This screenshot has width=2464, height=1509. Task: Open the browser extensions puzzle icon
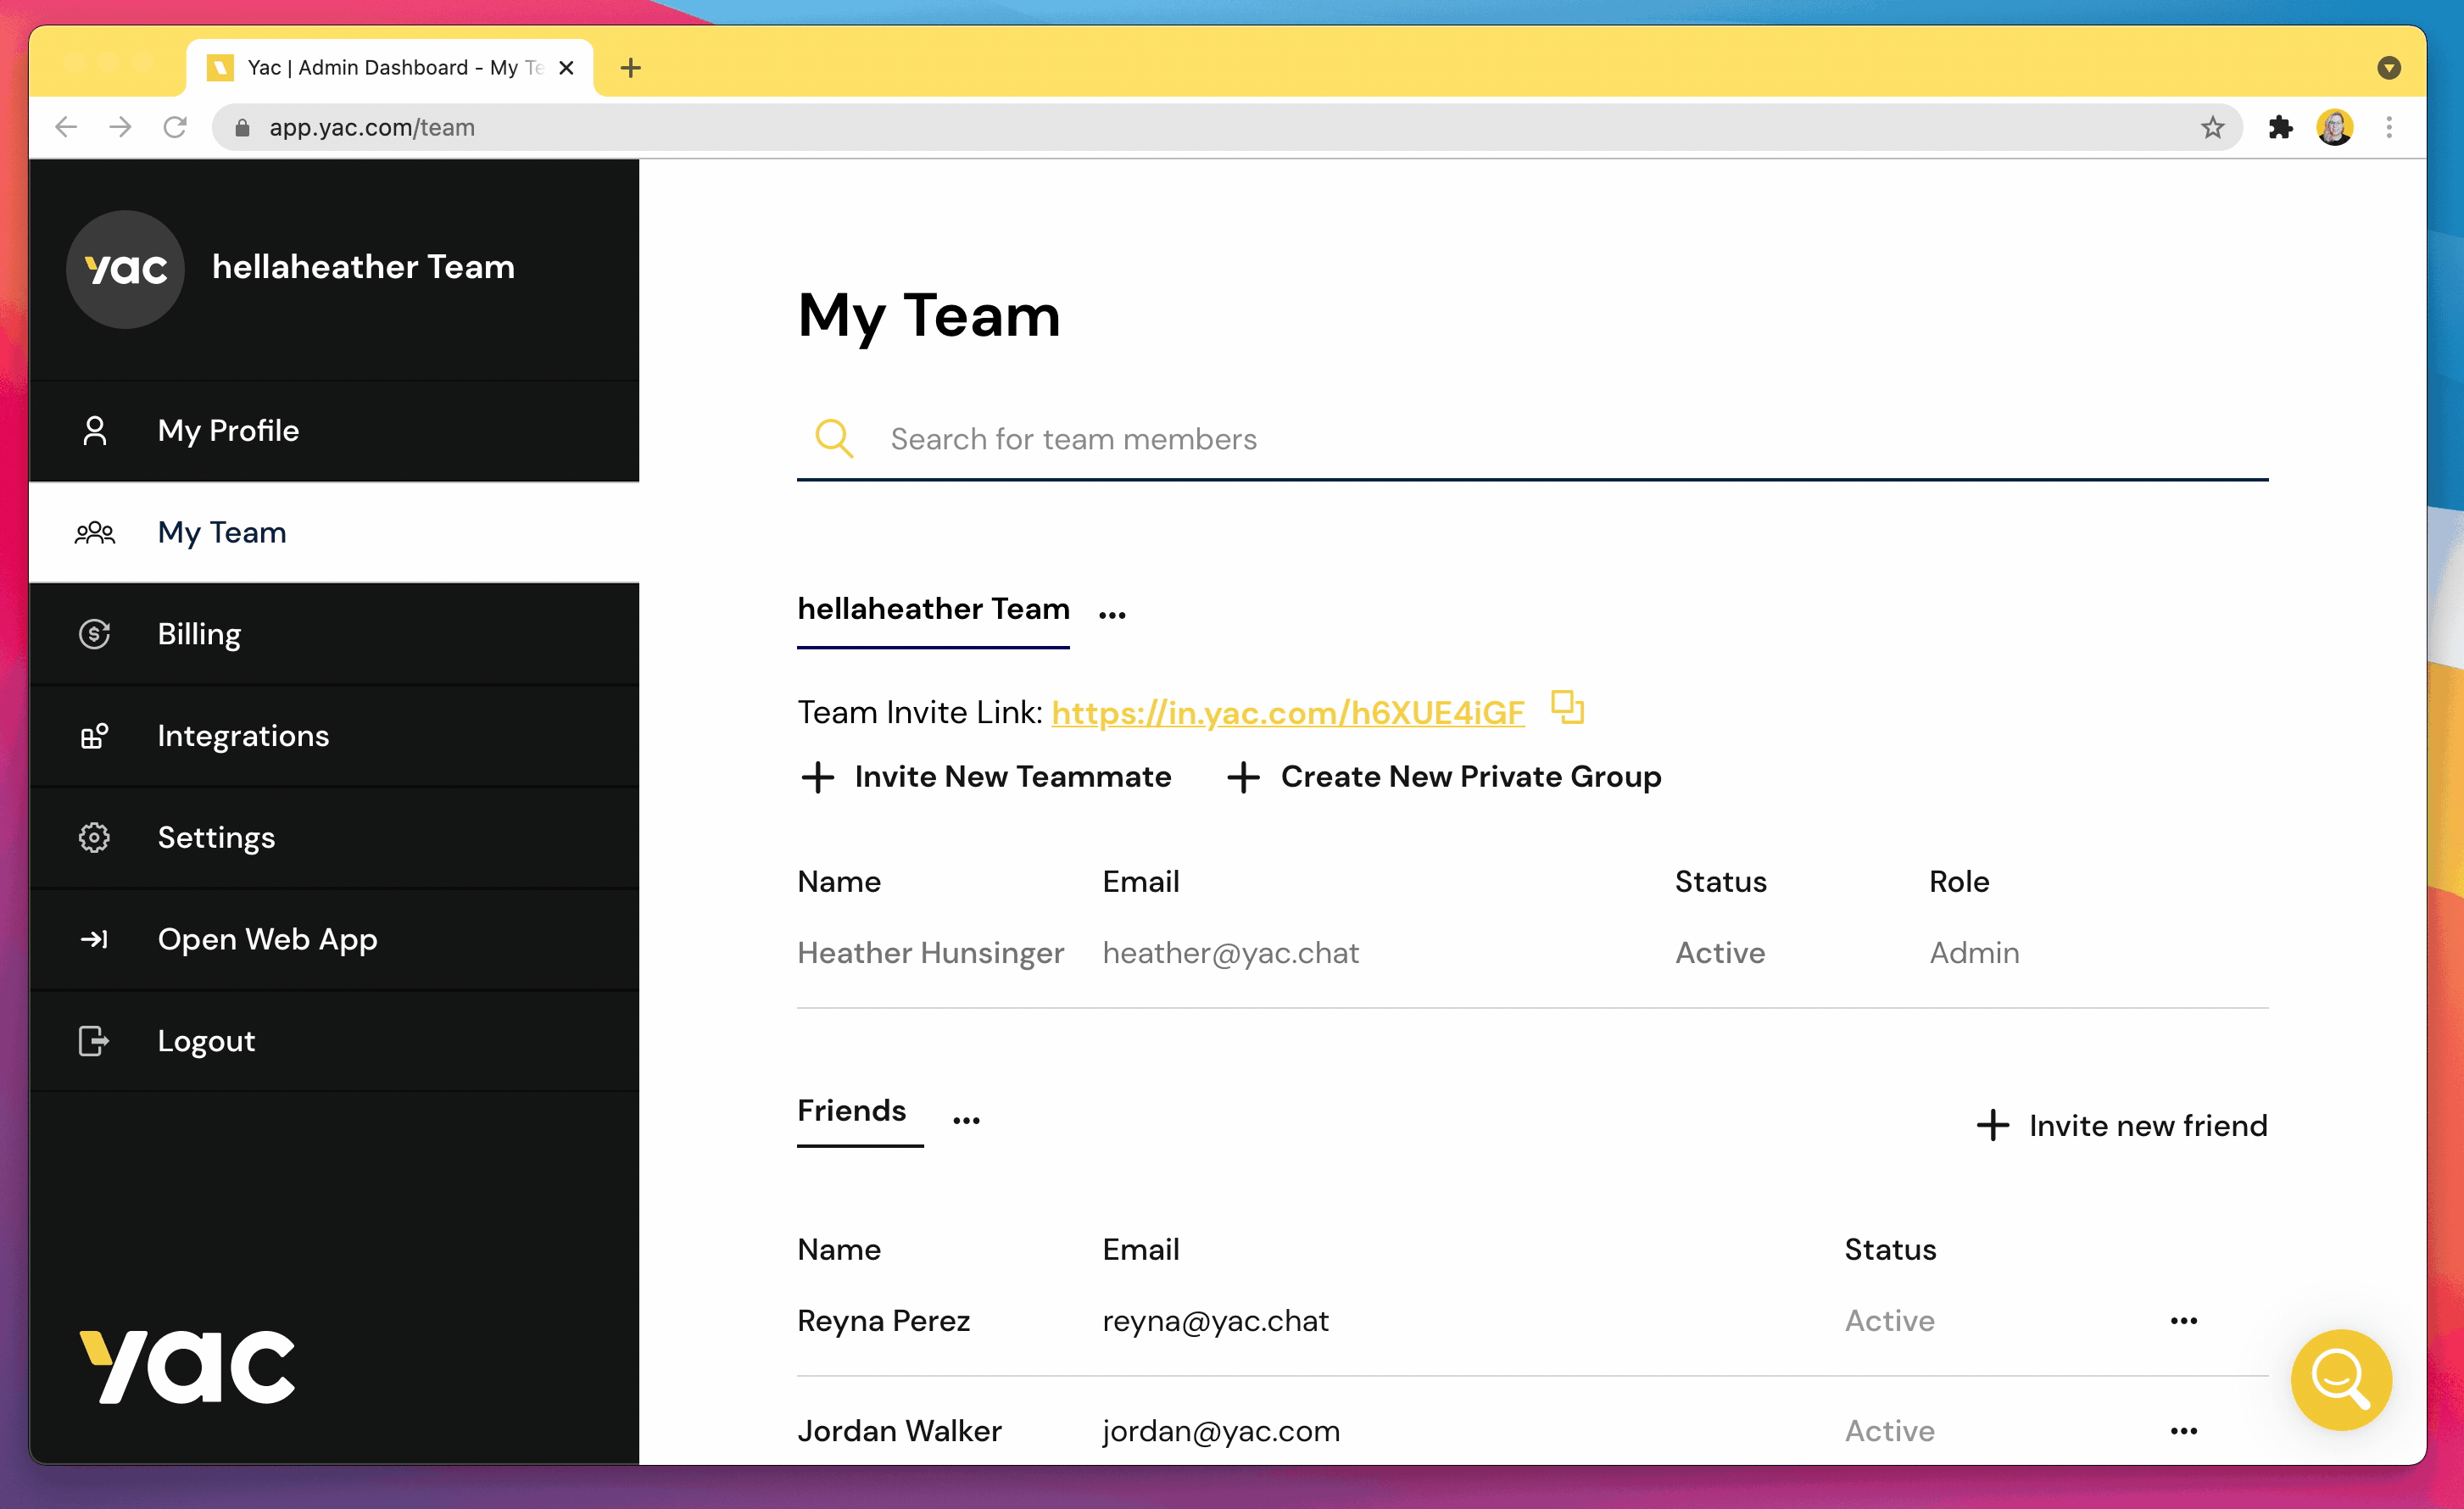[x=2281, y=127]
